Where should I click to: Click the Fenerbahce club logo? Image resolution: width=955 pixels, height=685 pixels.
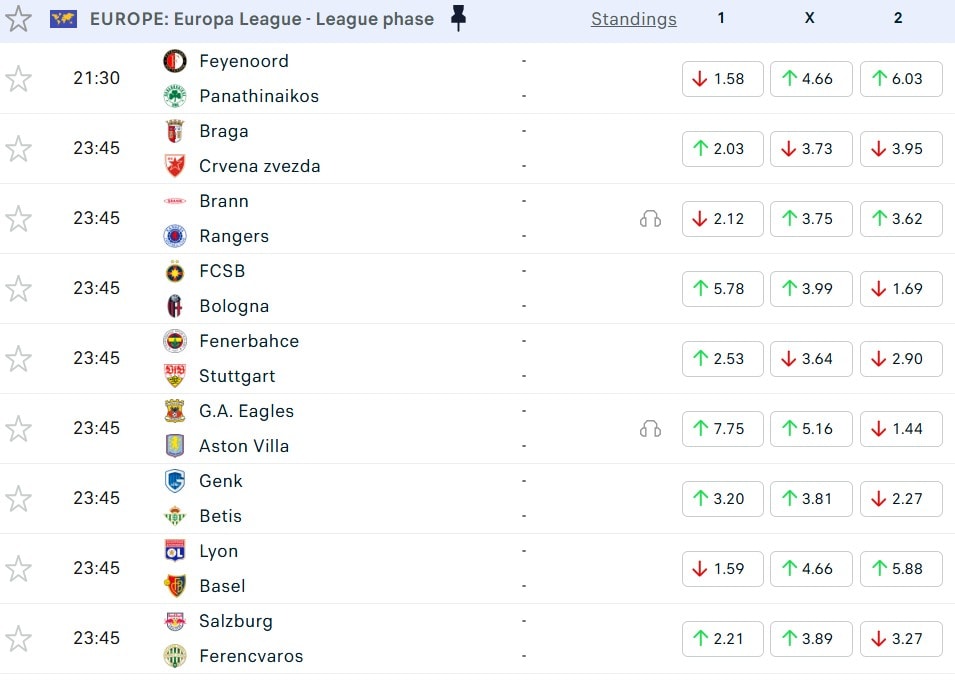(x=175, y=341)
